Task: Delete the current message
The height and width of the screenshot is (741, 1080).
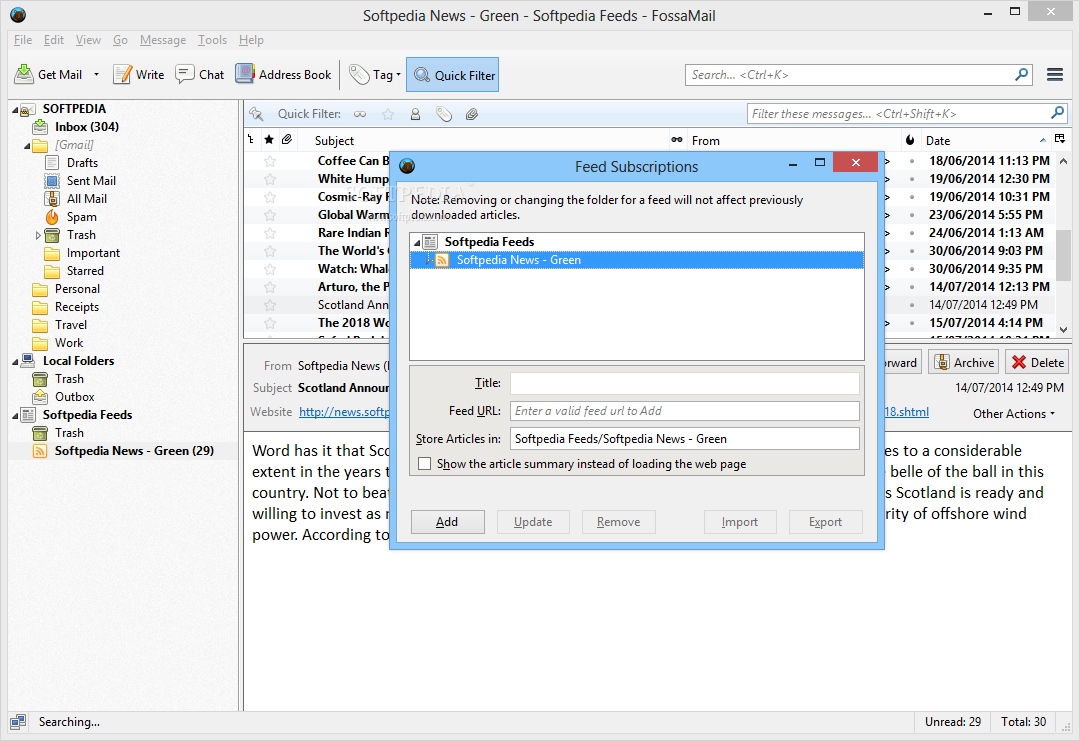Action: [1038, 362]
